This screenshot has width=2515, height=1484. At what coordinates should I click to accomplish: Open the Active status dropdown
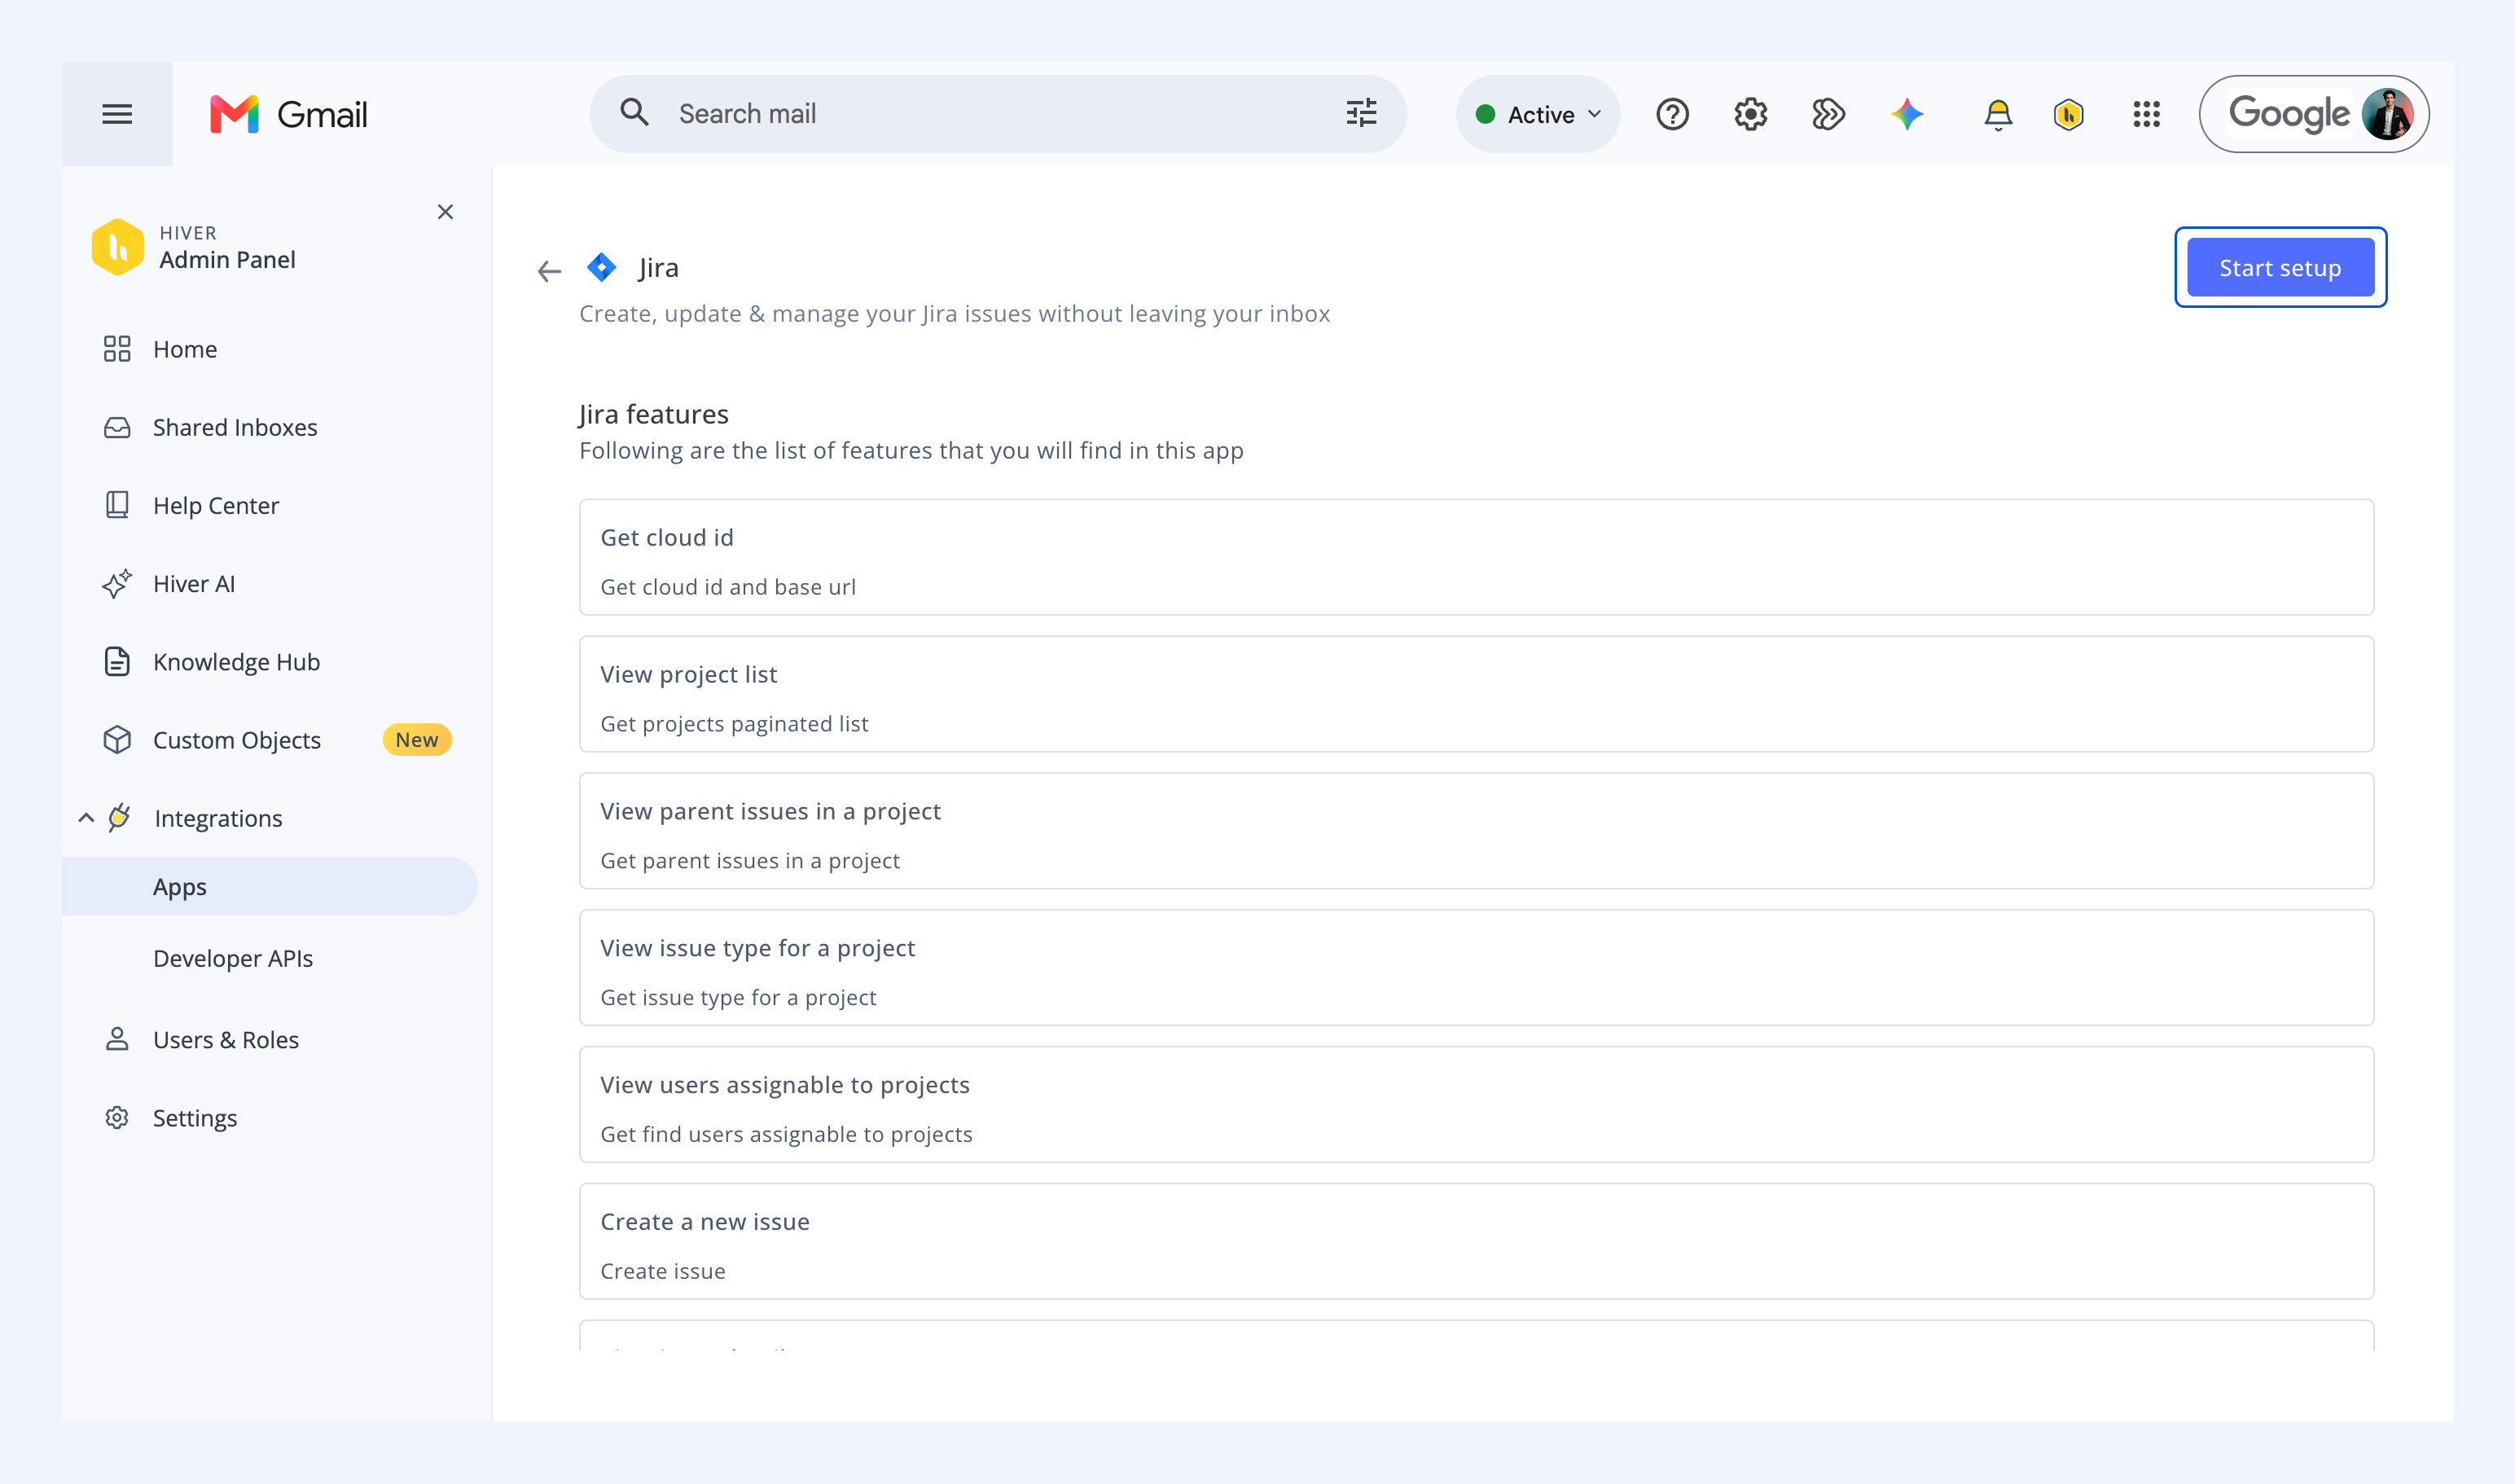1538,114
